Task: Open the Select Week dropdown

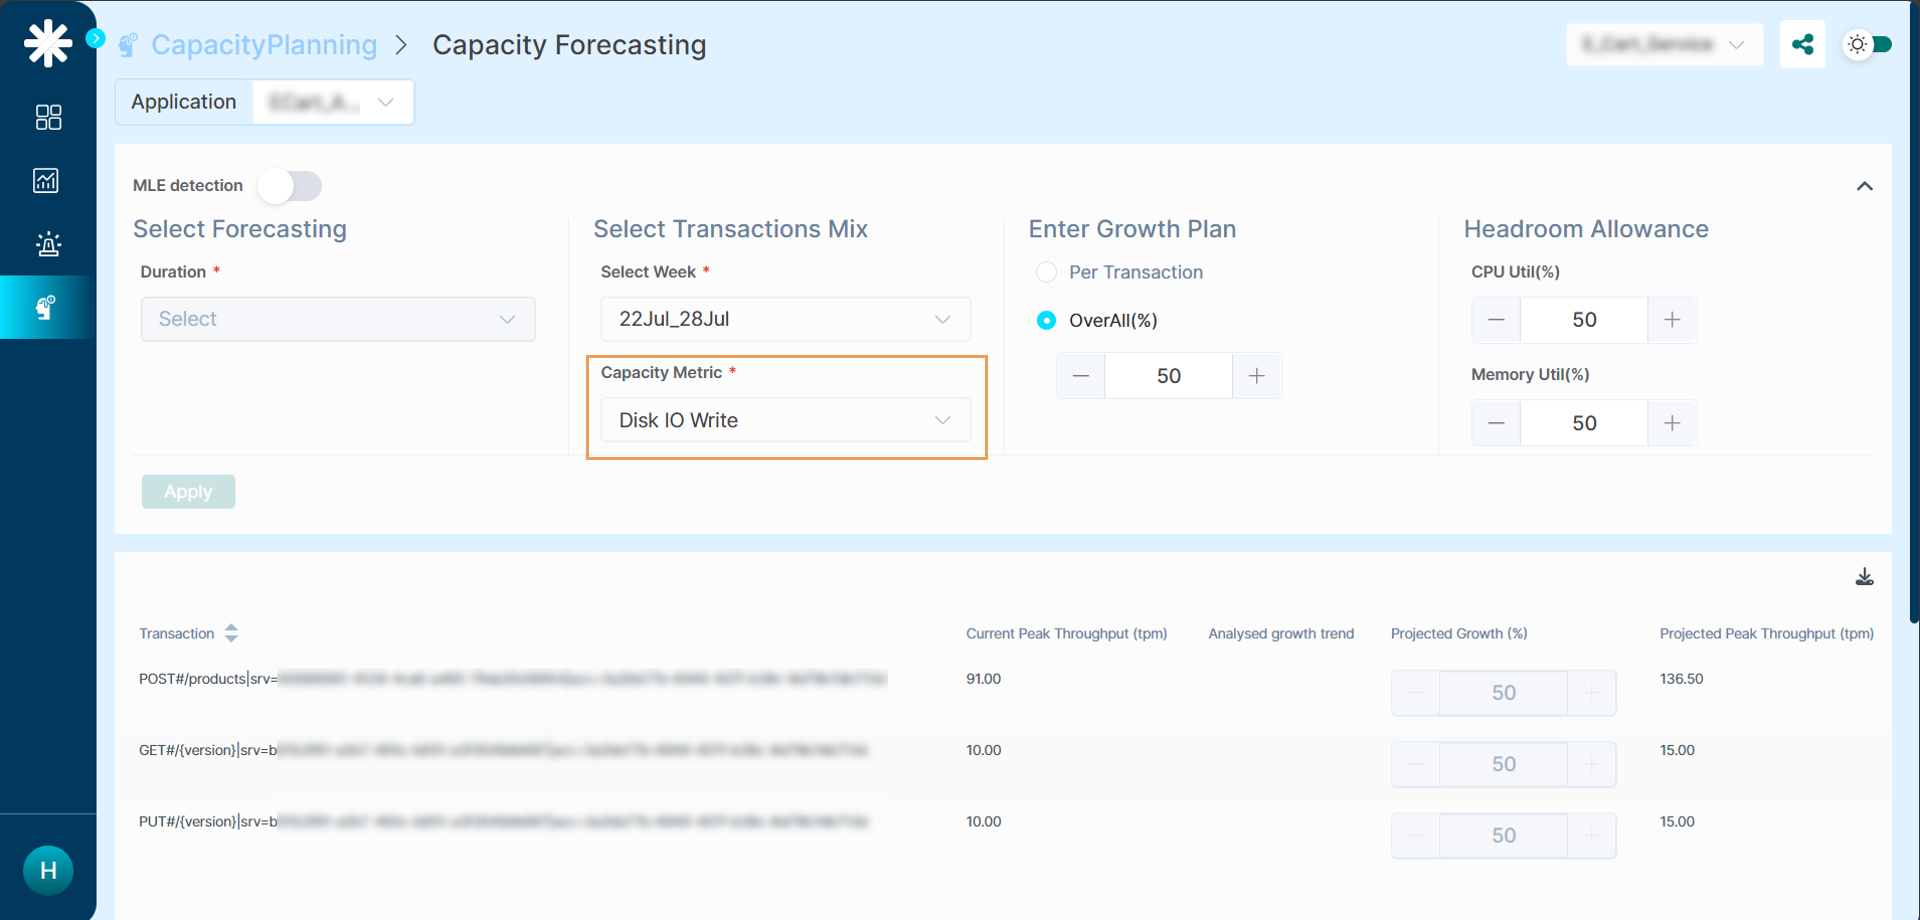Action: [x=785, y=319]
